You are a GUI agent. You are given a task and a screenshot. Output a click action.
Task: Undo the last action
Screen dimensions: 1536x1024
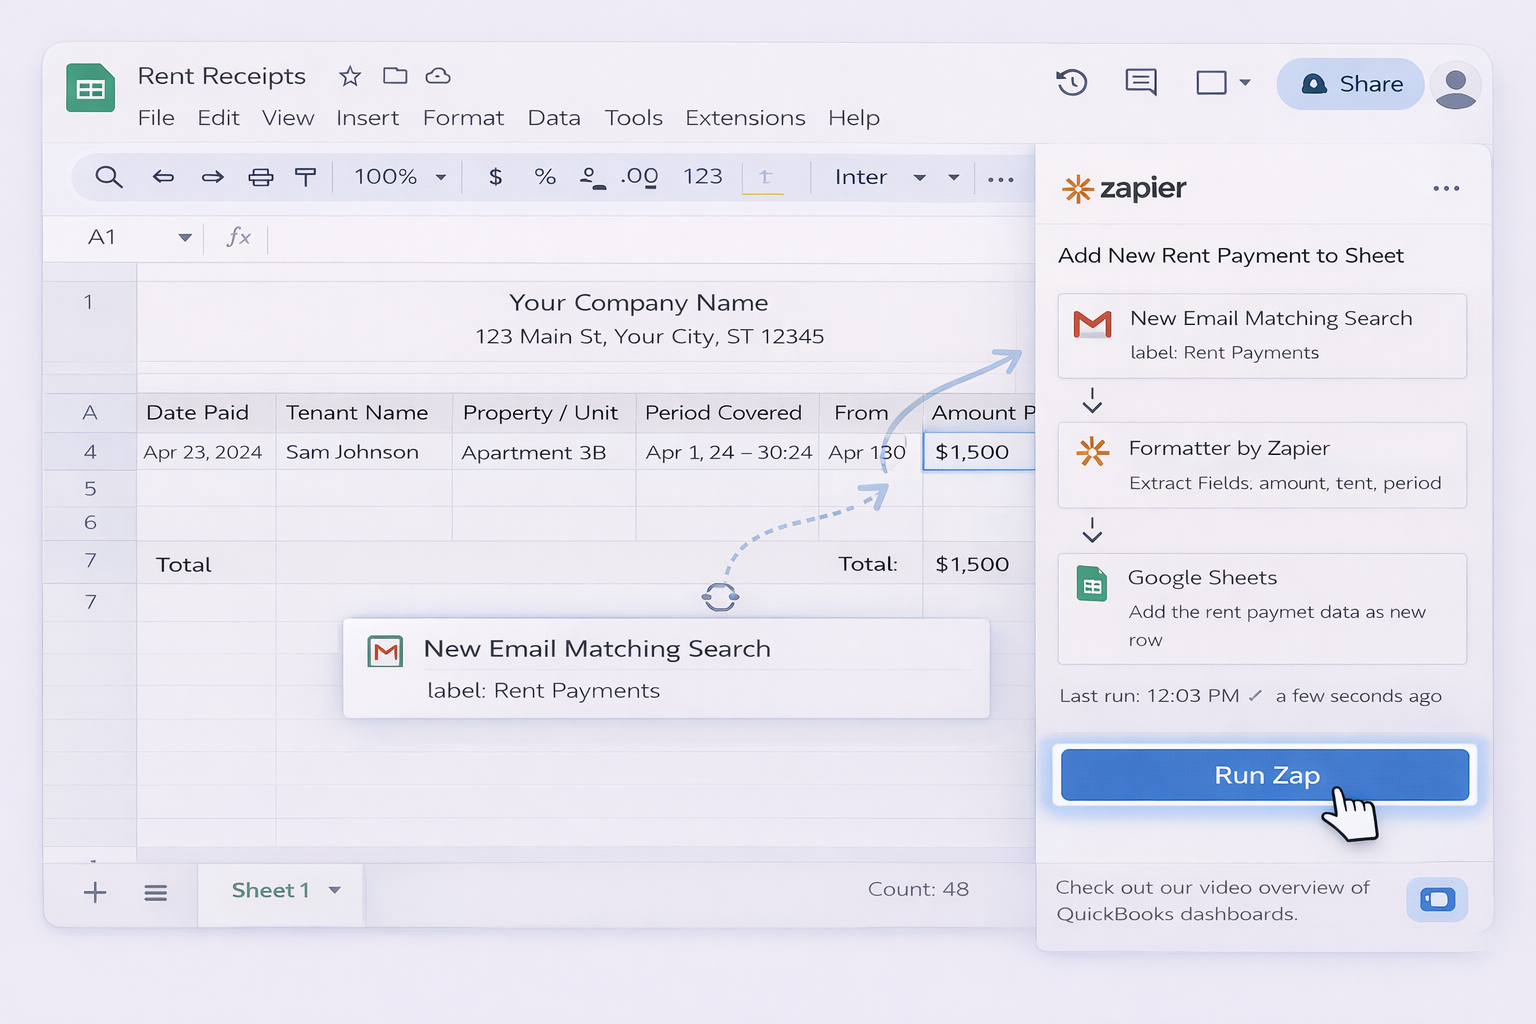[x=163, y=177]
